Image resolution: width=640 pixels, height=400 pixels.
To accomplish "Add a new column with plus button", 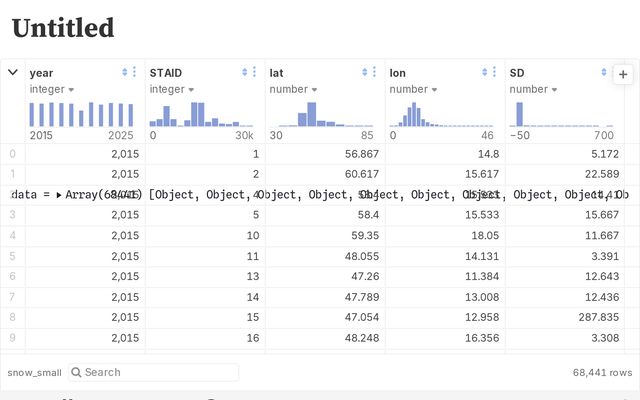I will (x=623, y=75).
